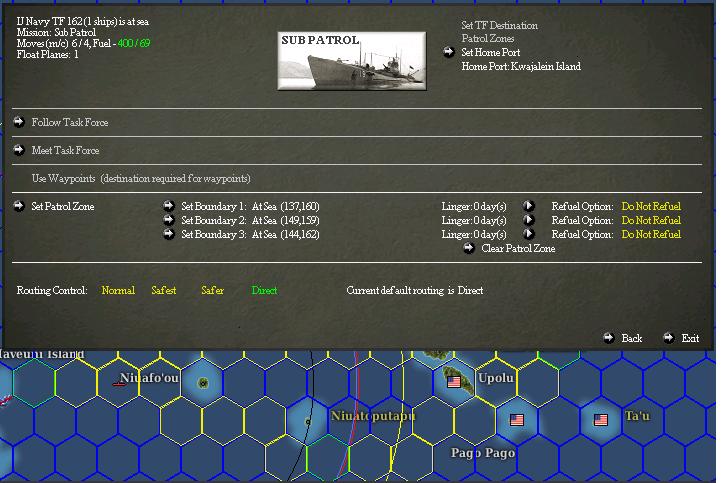Click Follow Task Force label
This screenshot has height=483, width=723.
[70, 122]
